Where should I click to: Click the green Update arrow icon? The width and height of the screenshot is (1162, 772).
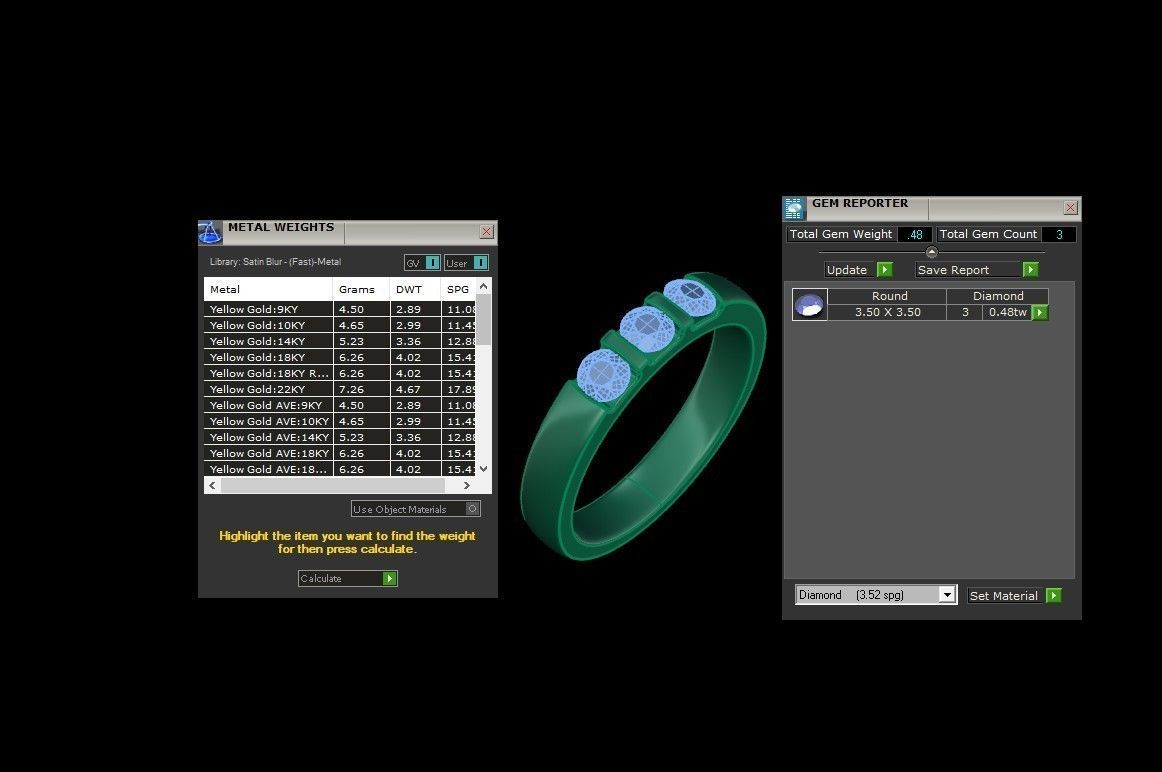pos(885,270)
